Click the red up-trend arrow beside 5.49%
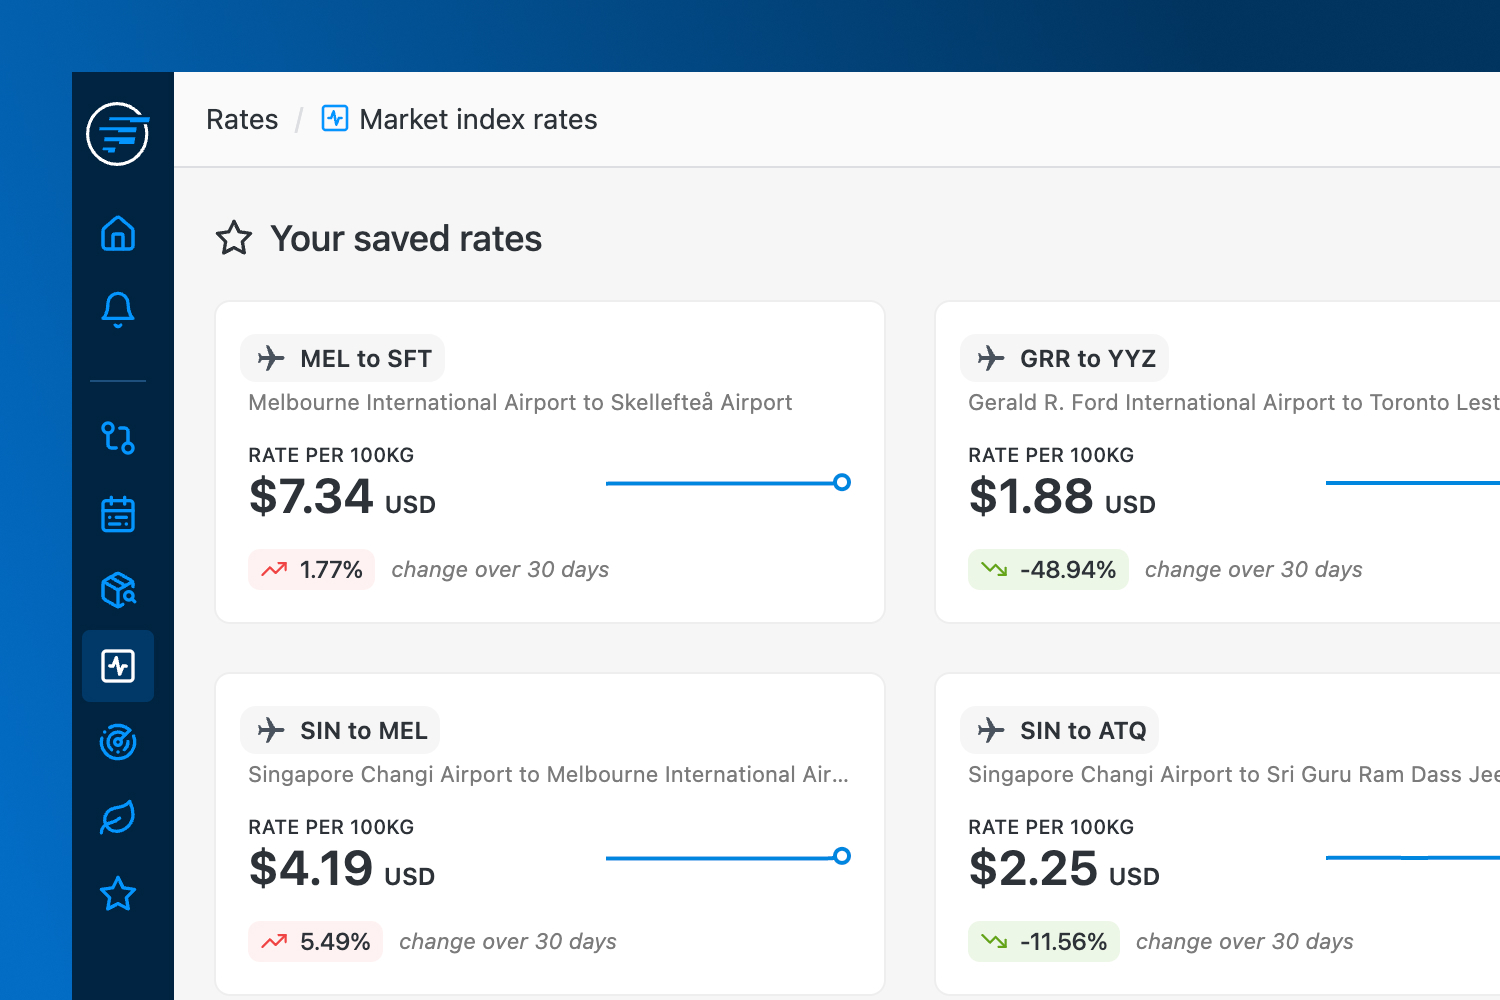1500x1000 pixels. click(274, 941)
